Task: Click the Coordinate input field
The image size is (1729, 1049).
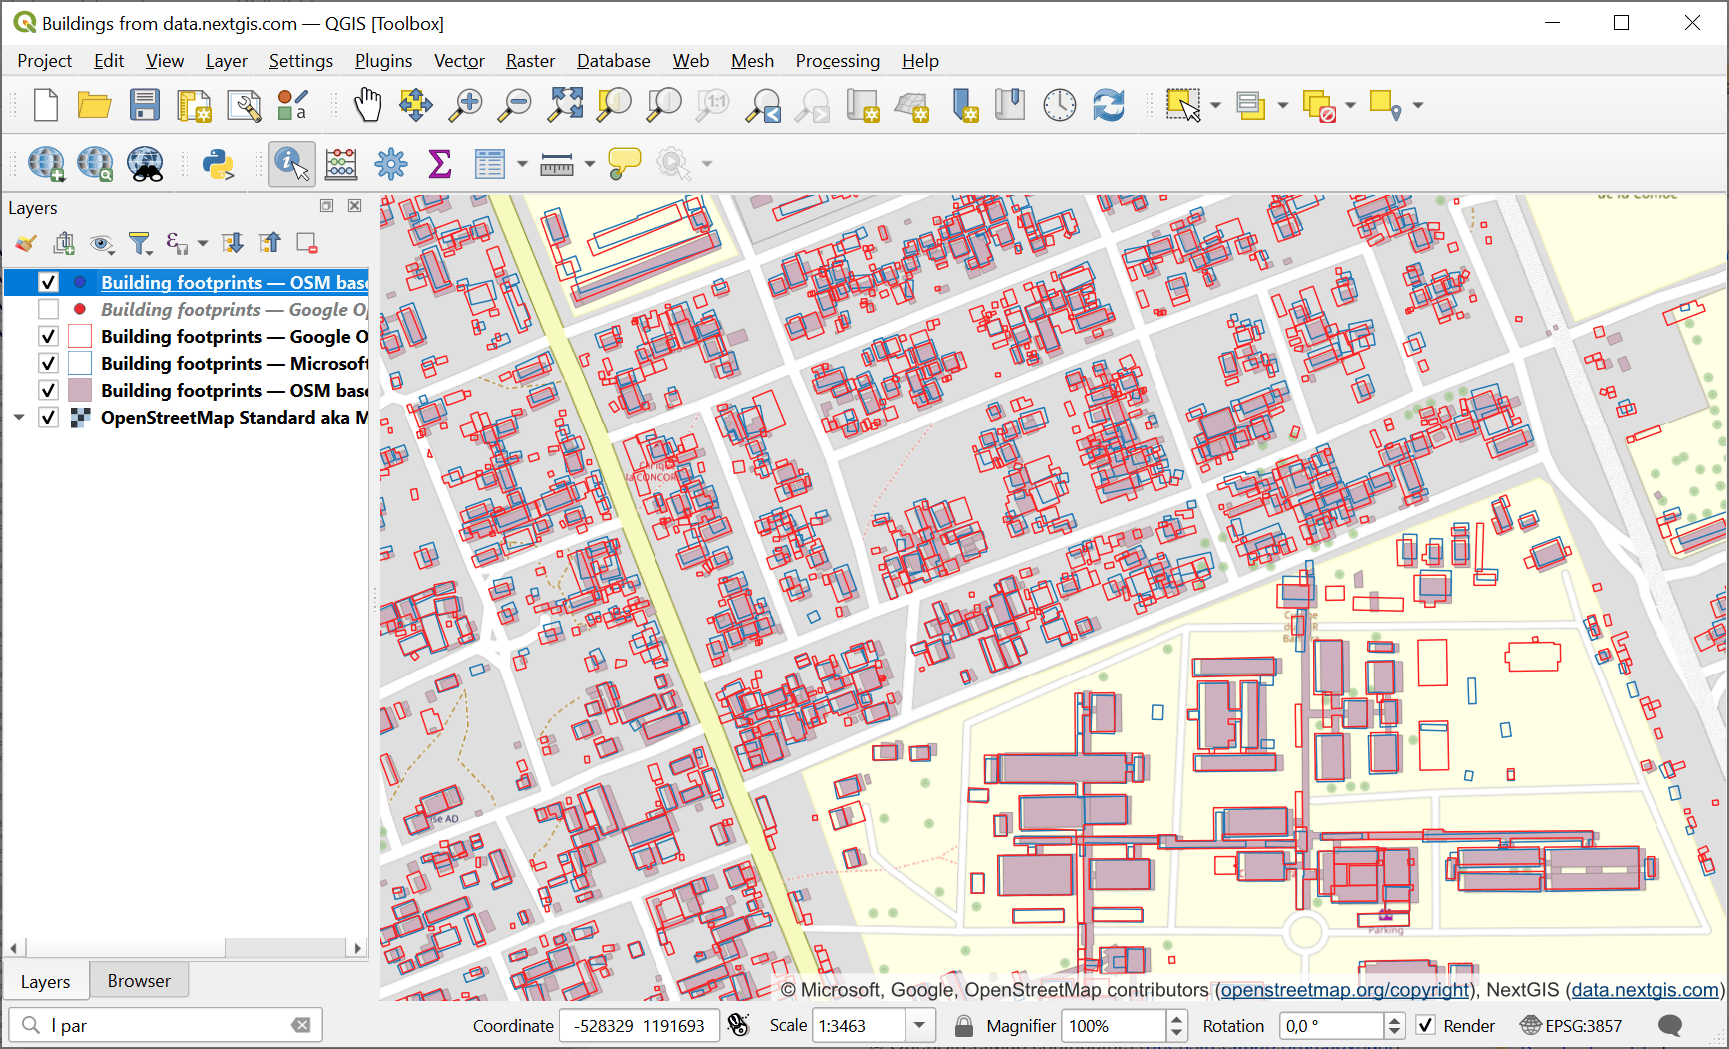Action: coord(639,1026)
